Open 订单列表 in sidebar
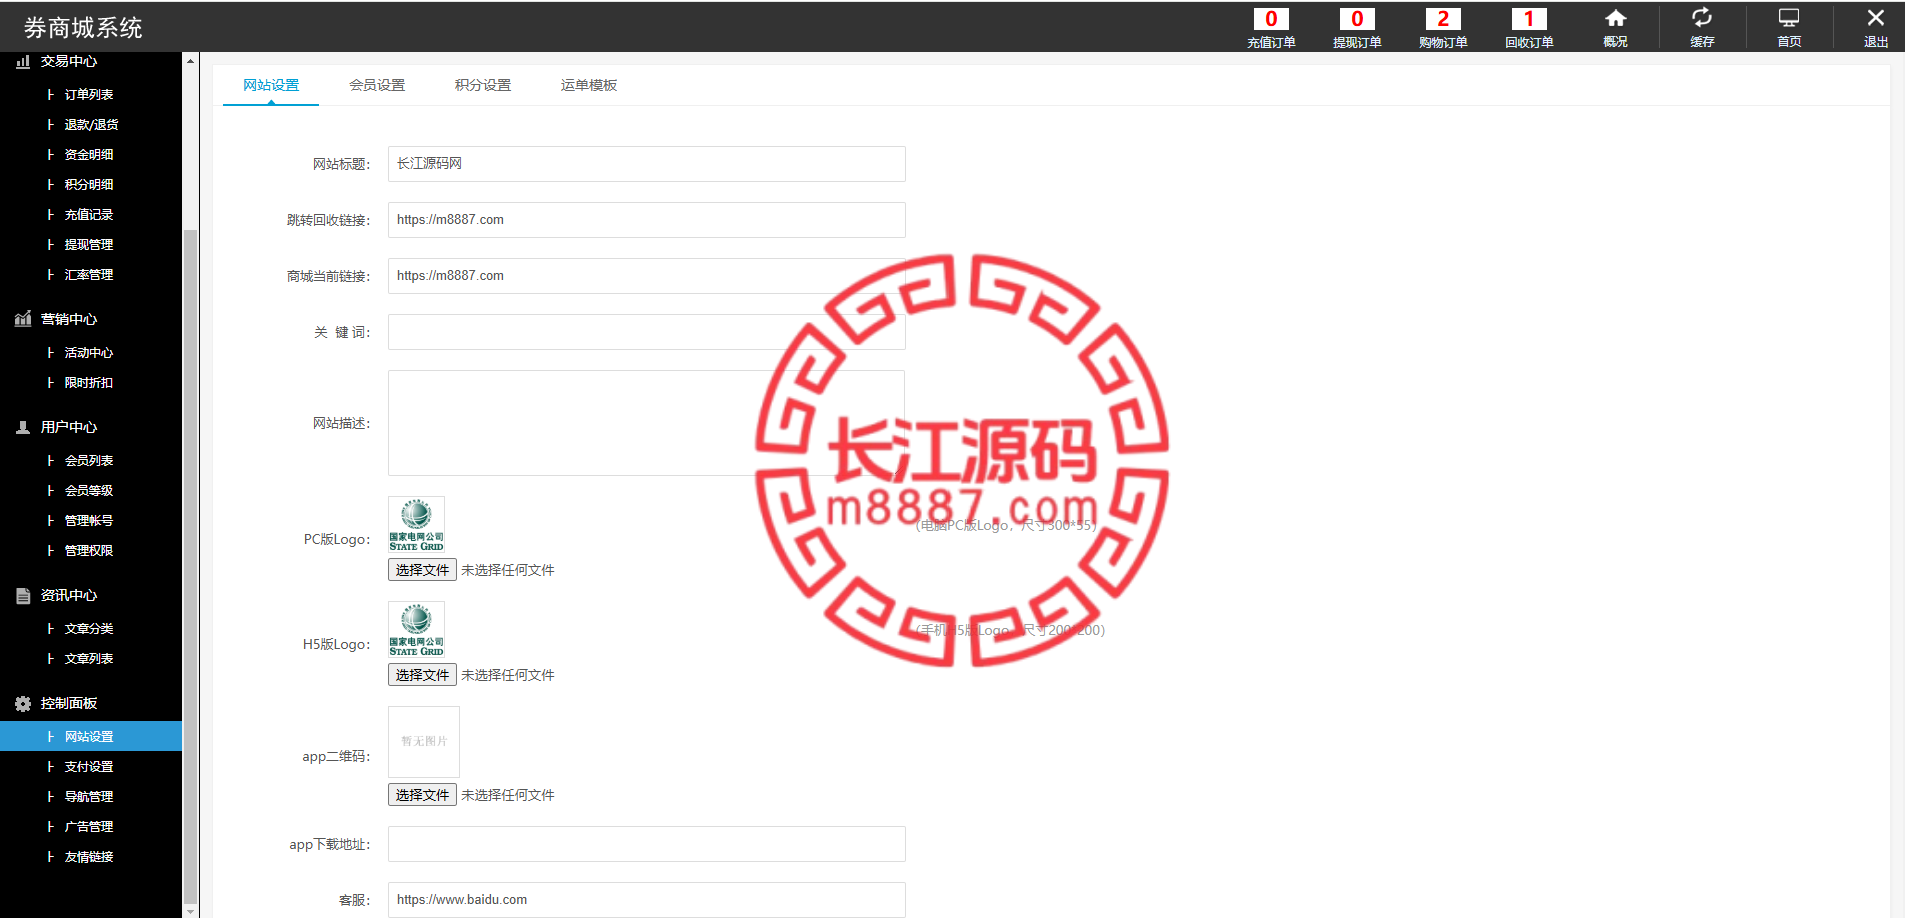This screenshot has height=918, width=1905. [90, 94]
